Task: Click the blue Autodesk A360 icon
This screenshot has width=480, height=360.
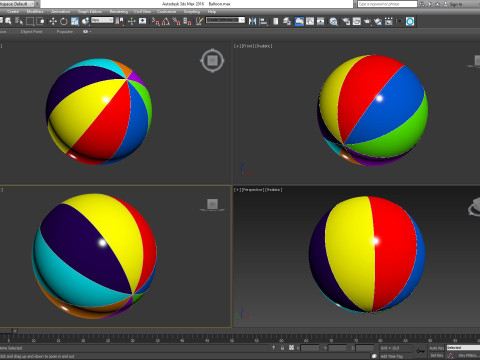Action: click(410, 21)
